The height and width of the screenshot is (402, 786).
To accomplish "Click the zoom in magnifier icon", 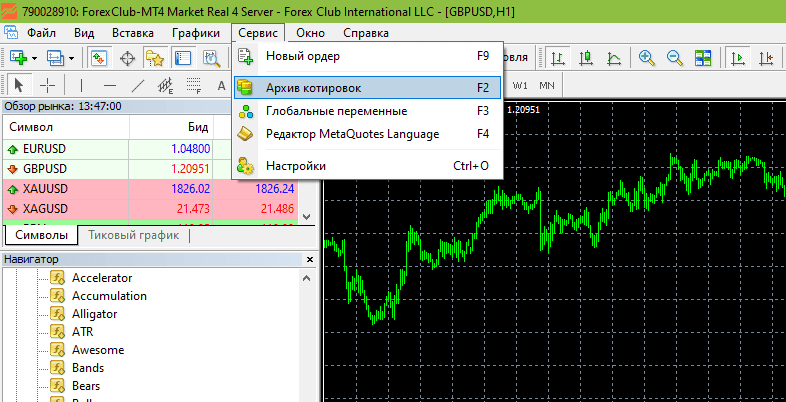I will click(x=647, y=58).
